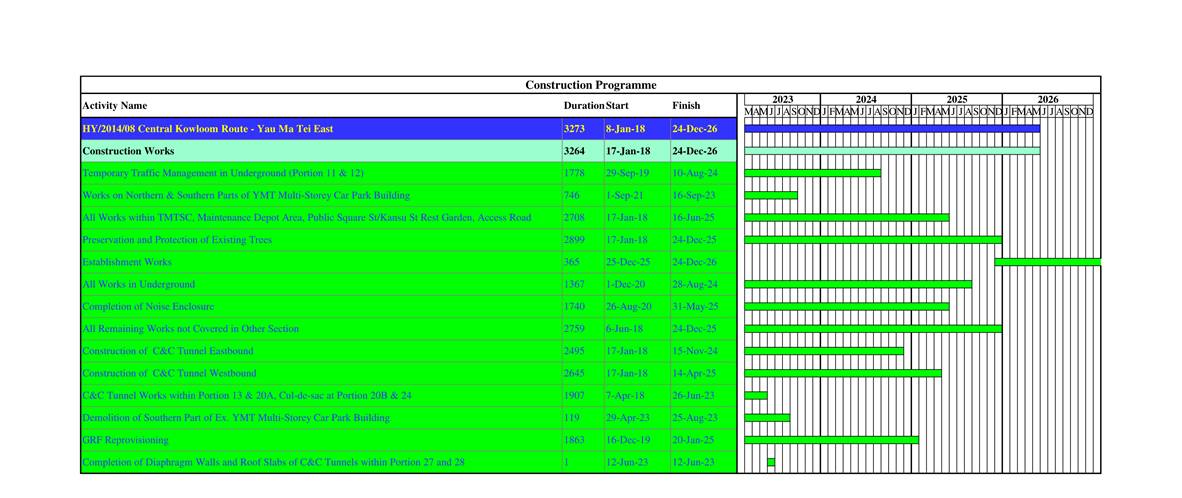This screenshot has height=498, width=1182.
Task: Click the Construction Works summary row name
Action: click(128, 151)
